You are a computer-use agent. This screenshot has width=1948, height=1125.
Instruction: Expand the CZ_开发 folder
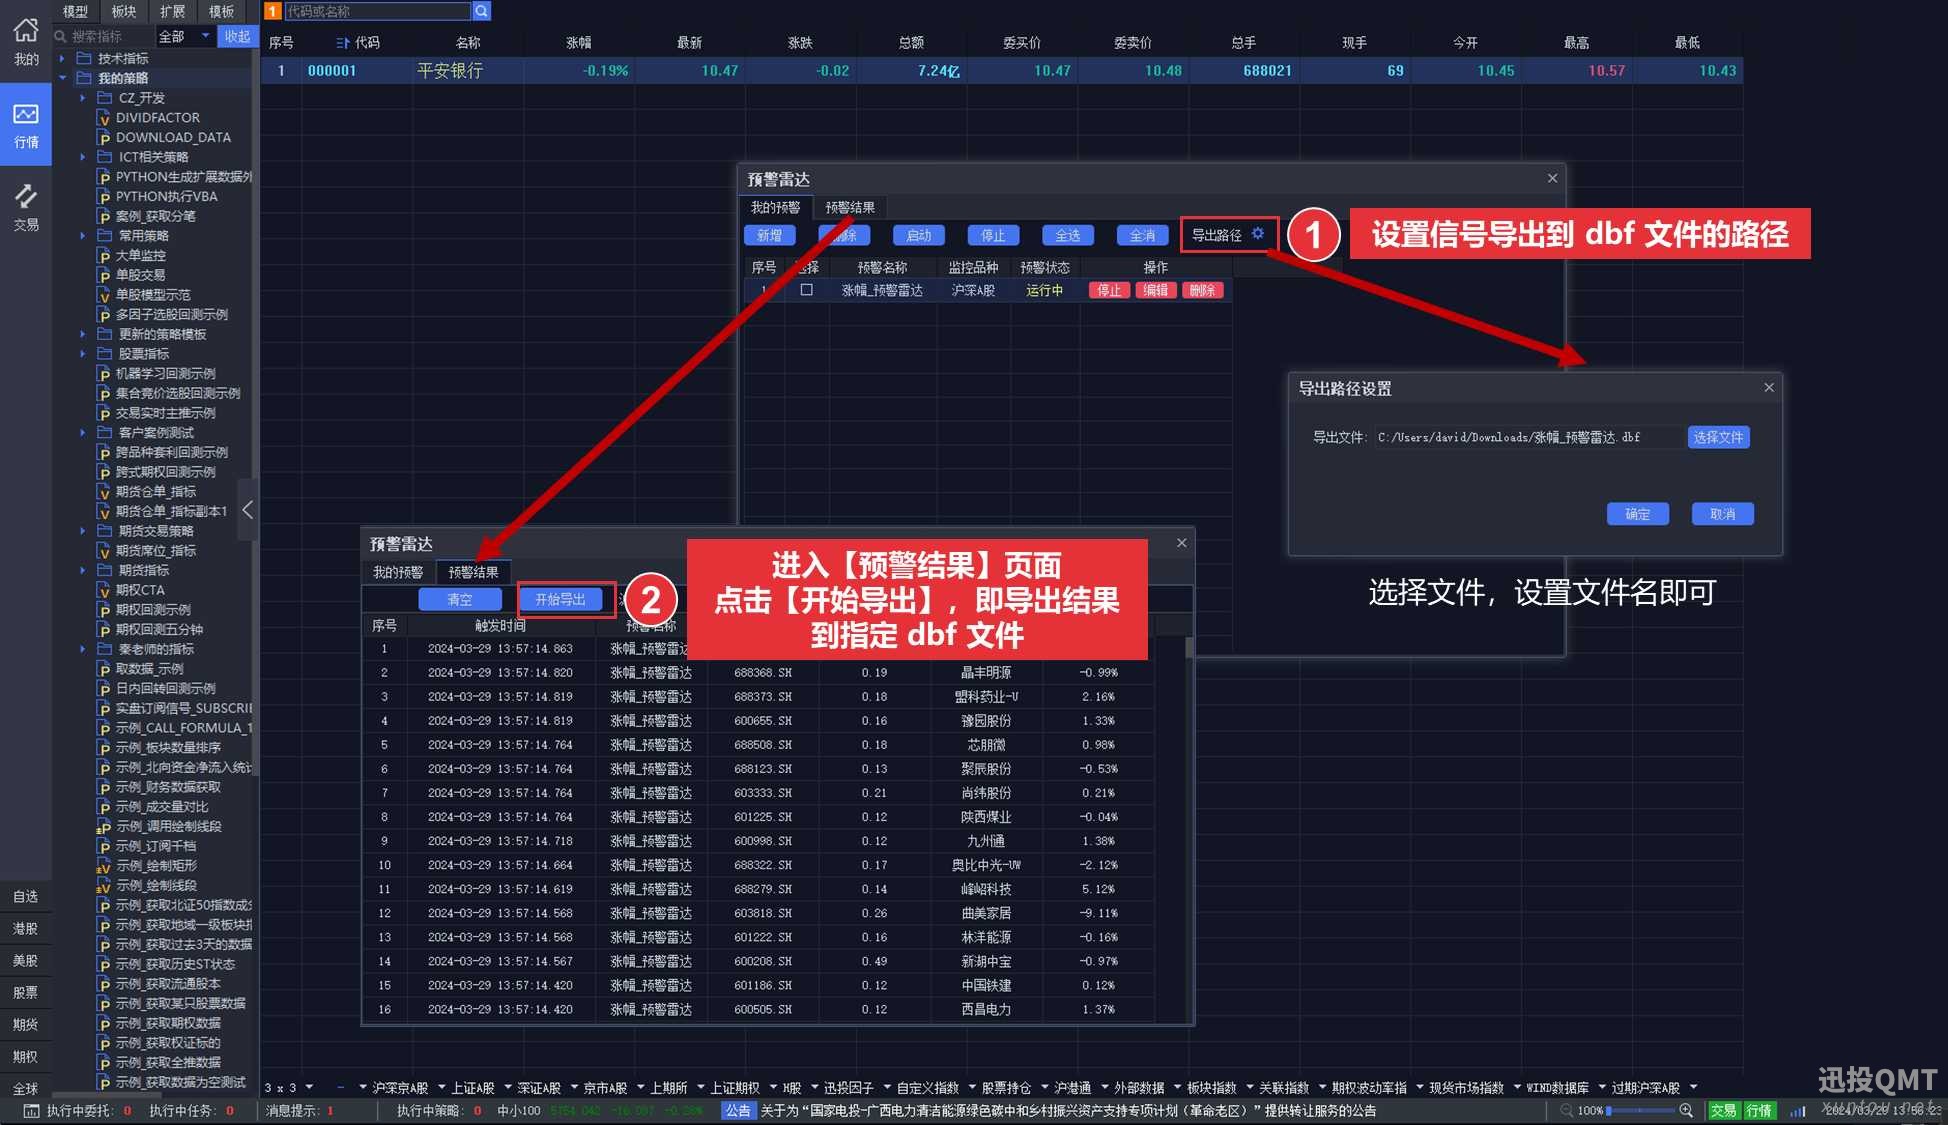83,98
